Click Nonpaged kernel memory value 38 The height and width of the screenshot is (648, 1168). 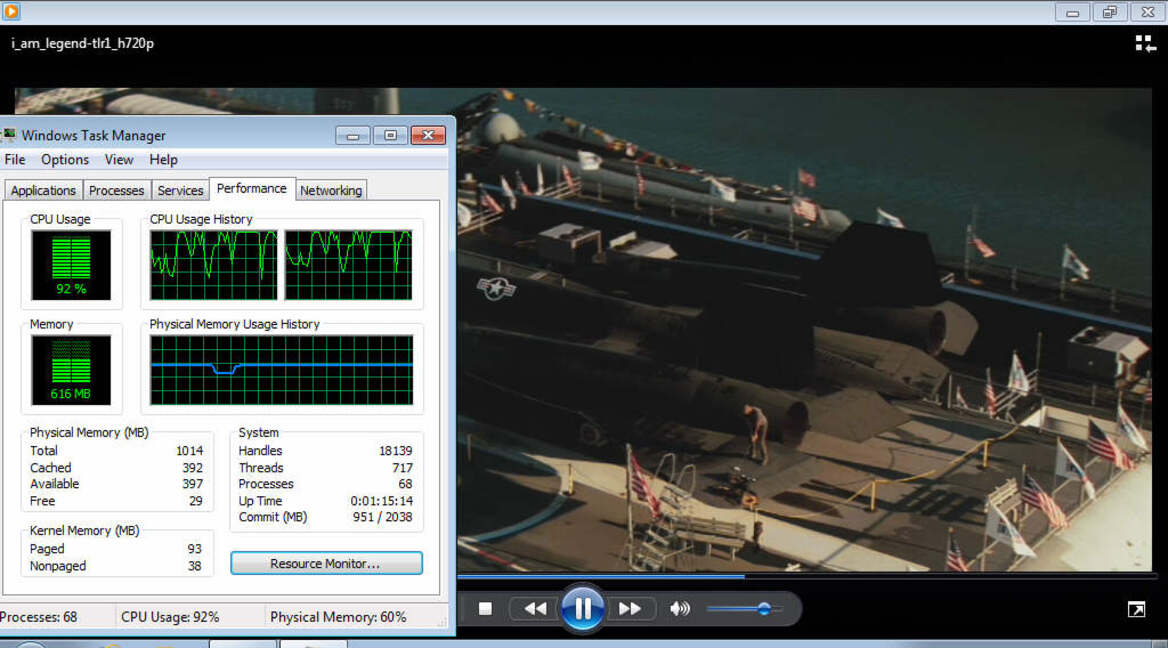194,566
